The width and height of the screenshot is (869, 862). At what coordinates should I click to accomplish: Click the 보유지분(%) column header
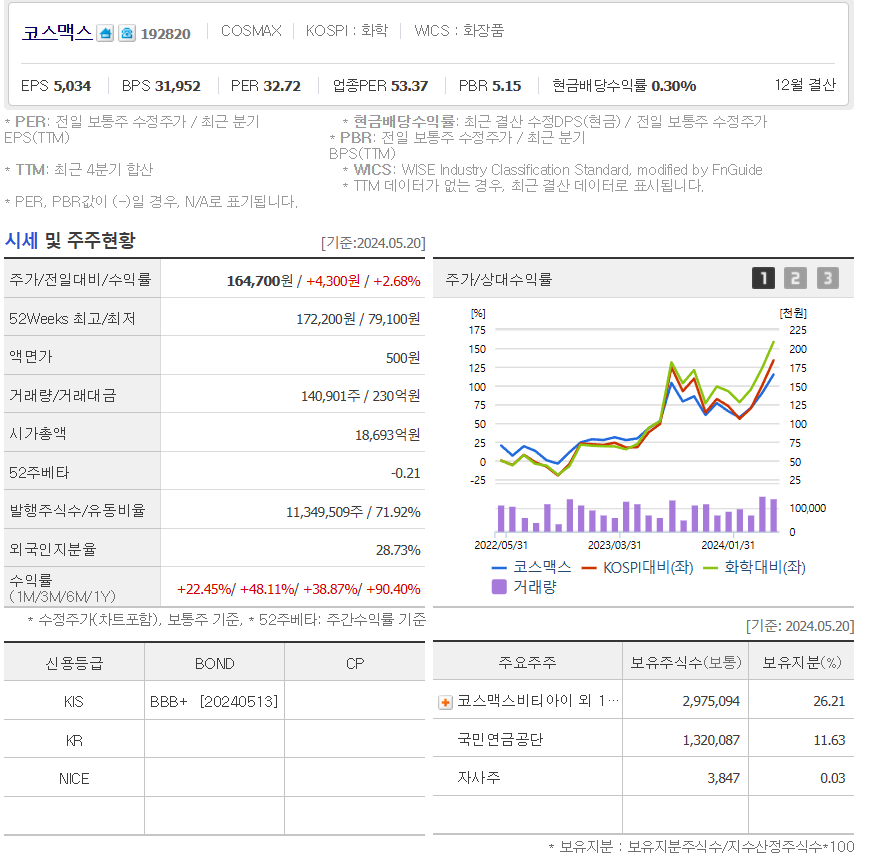point(801,662)
